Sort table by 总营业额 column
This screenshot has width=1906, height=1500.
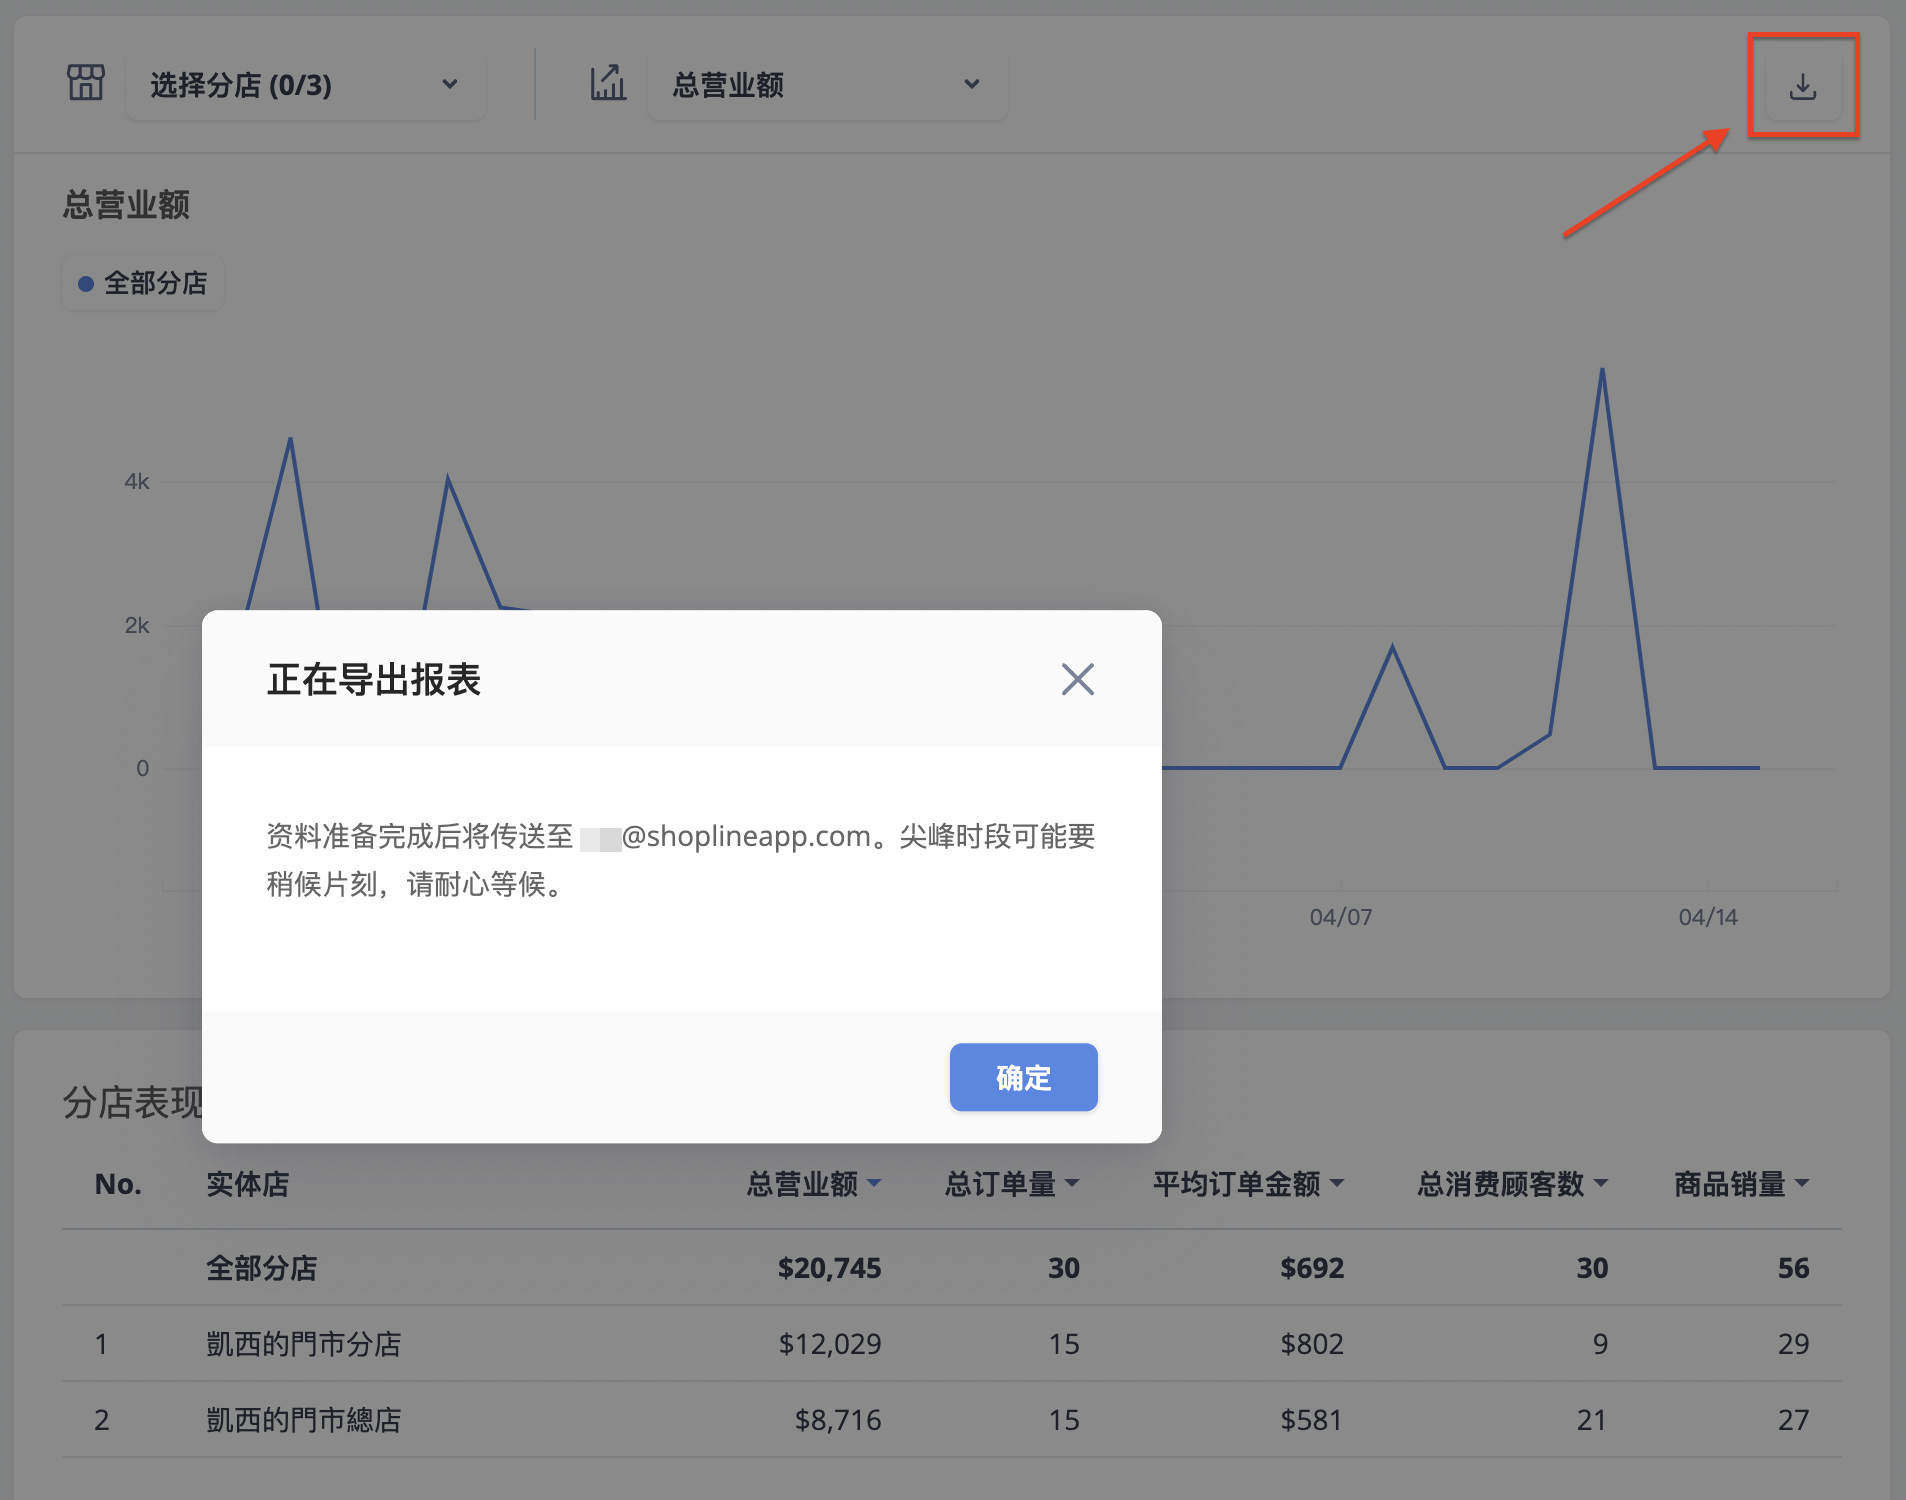click(813, 1184)
